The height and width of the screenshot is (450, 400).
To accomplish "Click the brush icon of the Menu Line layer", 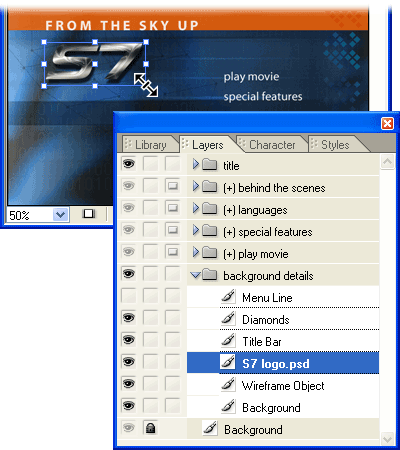I will coord(228,296).
